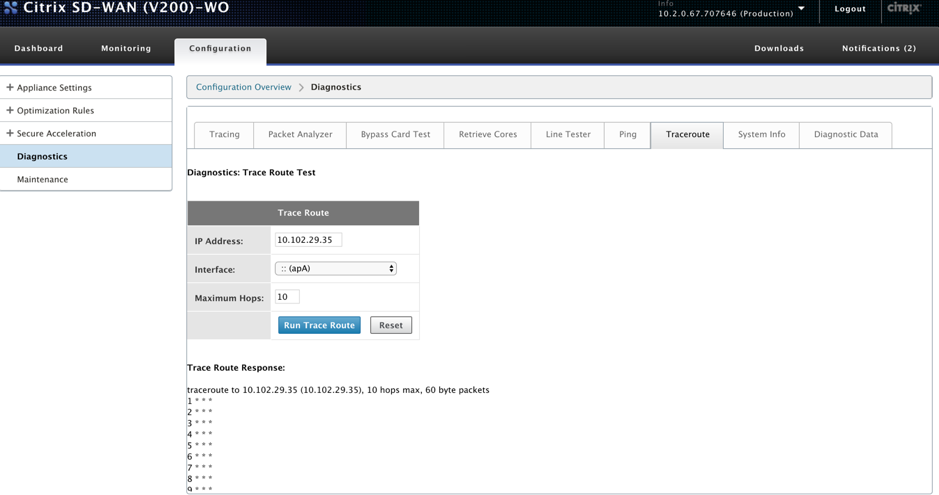Viewport: 939px width, 495px height.
Task: Click the Interface label
Action: 214,270
